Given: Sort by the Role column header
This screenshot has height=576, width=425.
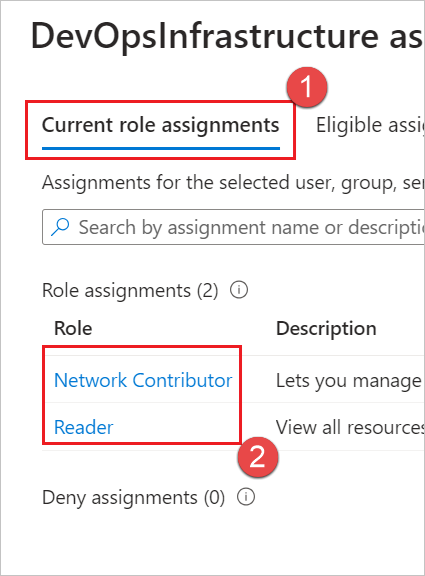Looking at the screenshot, I should (73, 328).
